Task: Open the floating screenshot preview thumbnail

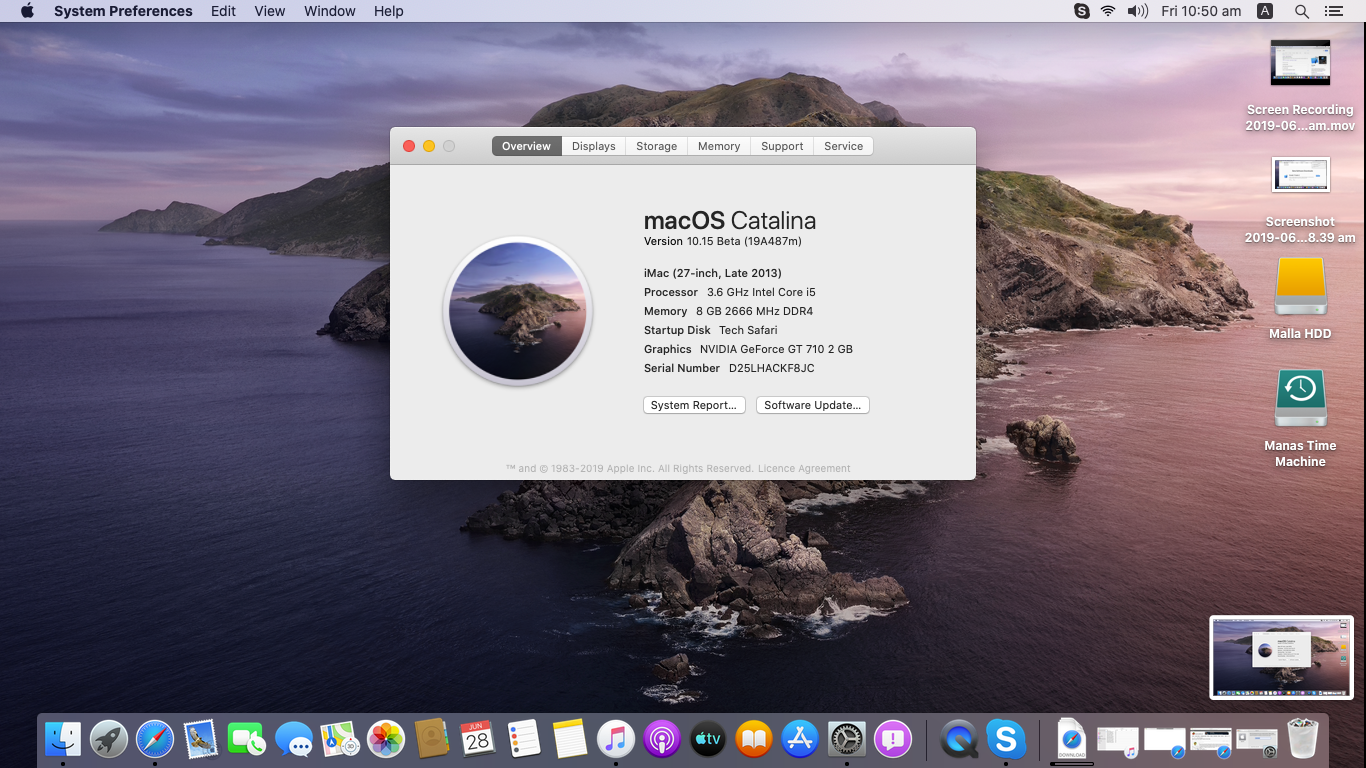Action: point(1281,656)
